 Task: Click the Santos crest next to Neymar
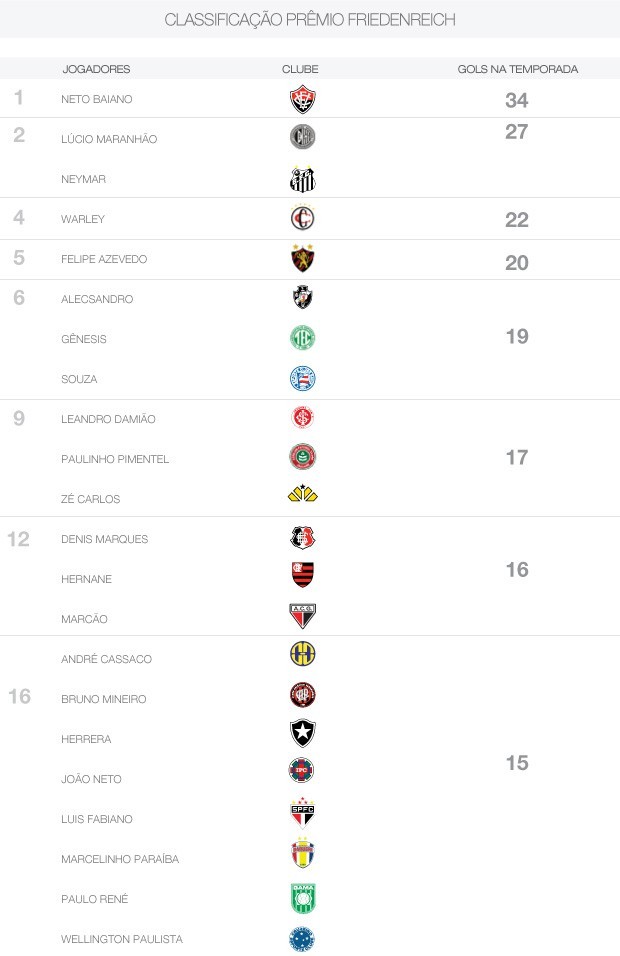pyautogui.click(x=302, y=179)
